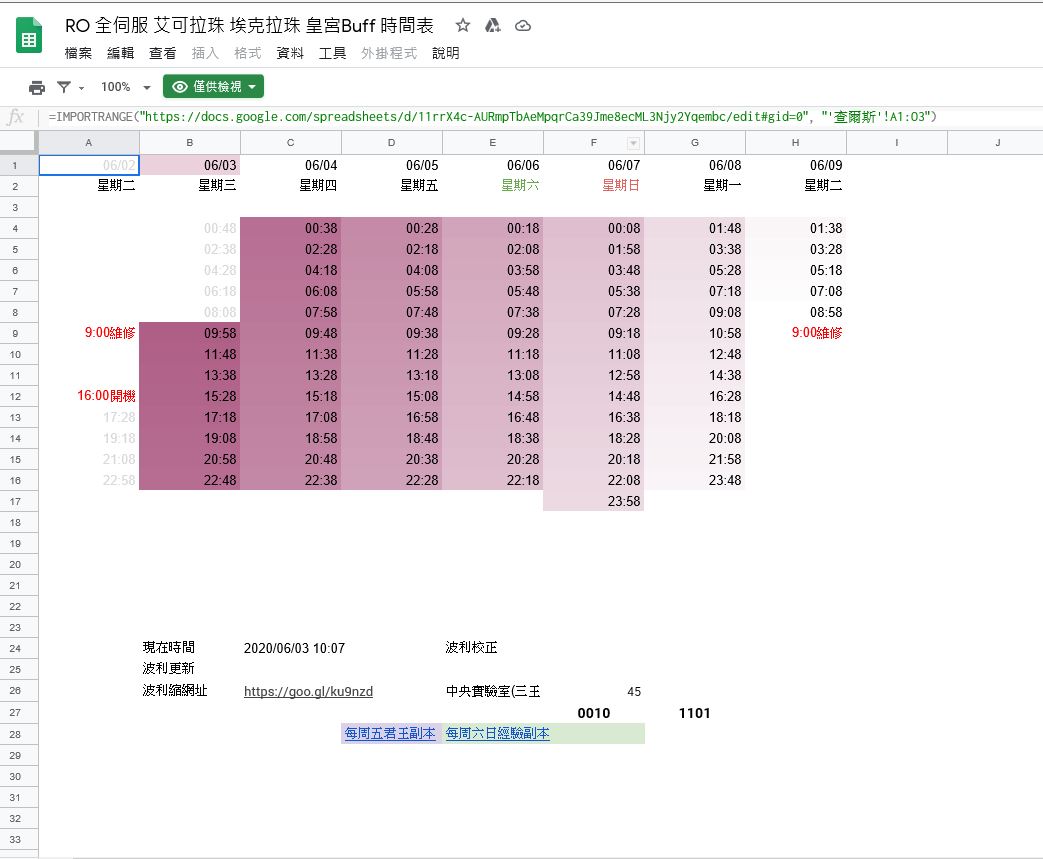Open the filter views dropdown arrow
Image resolution: width=1043 pixels, height=859 pixels.
81,88
